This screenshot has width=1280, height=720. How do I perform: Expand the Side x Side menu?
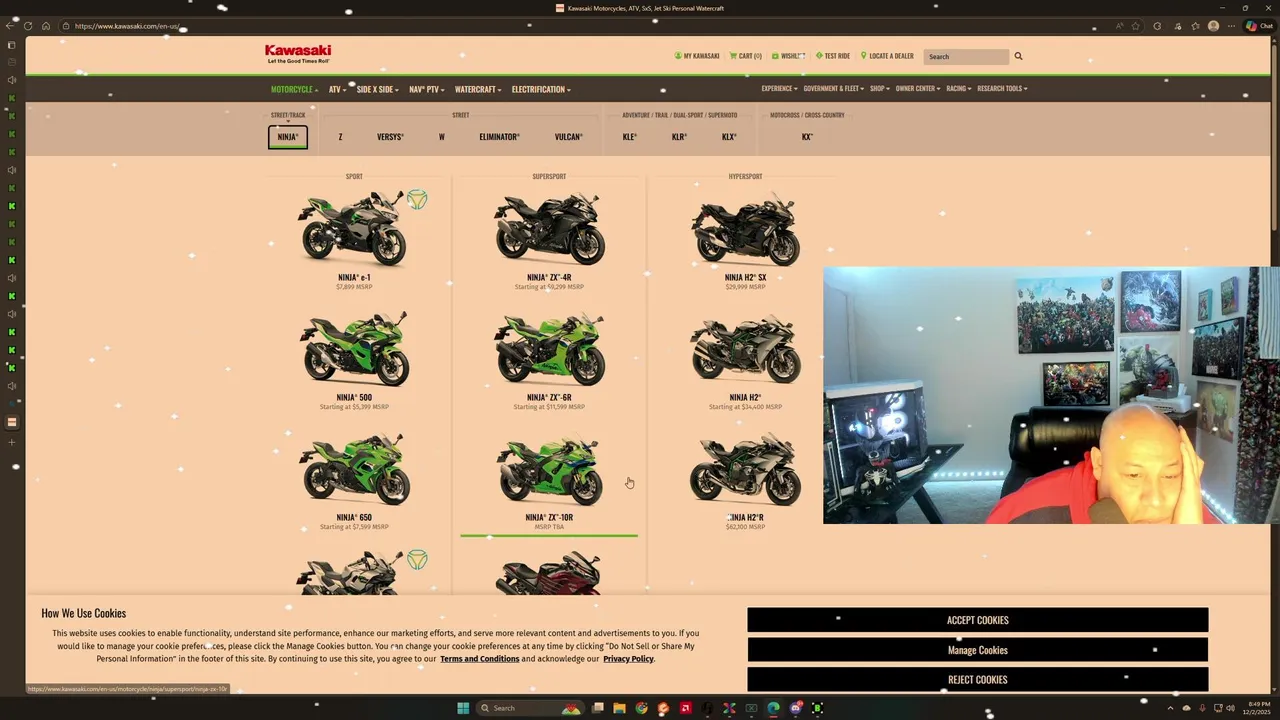377,89
